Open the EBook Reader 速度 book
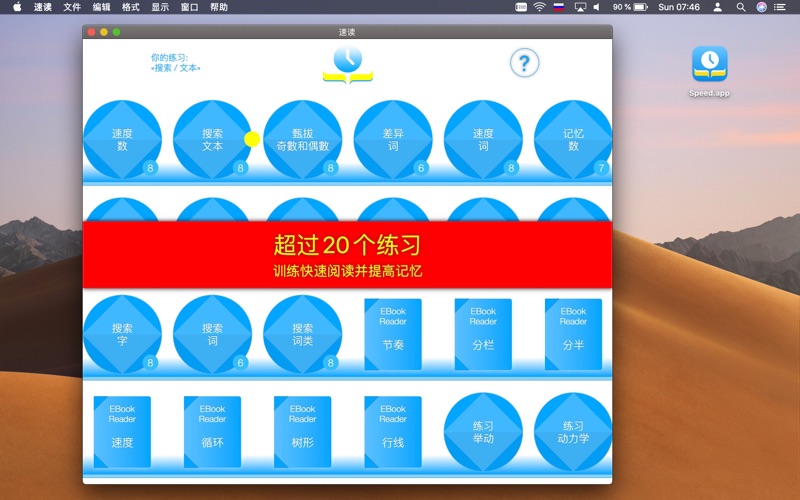 122,432
